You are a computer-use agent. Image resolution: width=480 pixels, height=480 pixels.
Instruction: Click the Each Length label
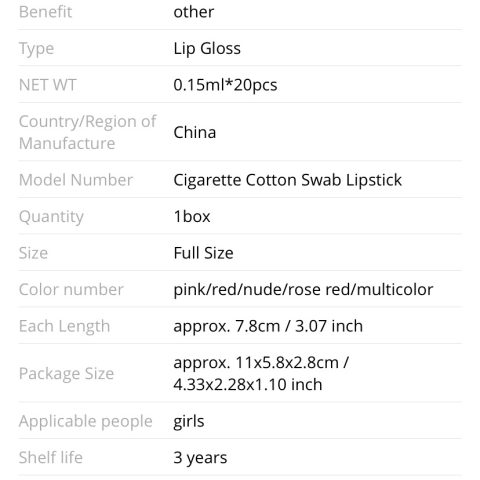64,326
